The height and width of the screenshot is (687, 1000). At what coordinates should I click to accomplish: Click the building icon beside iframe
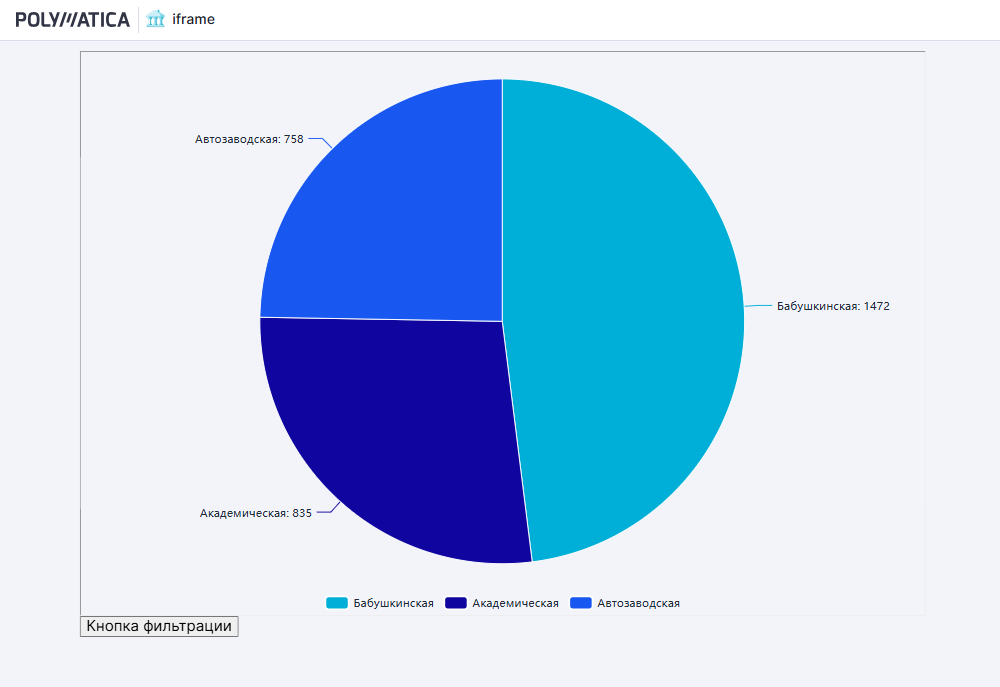click(x=155, y=19)
